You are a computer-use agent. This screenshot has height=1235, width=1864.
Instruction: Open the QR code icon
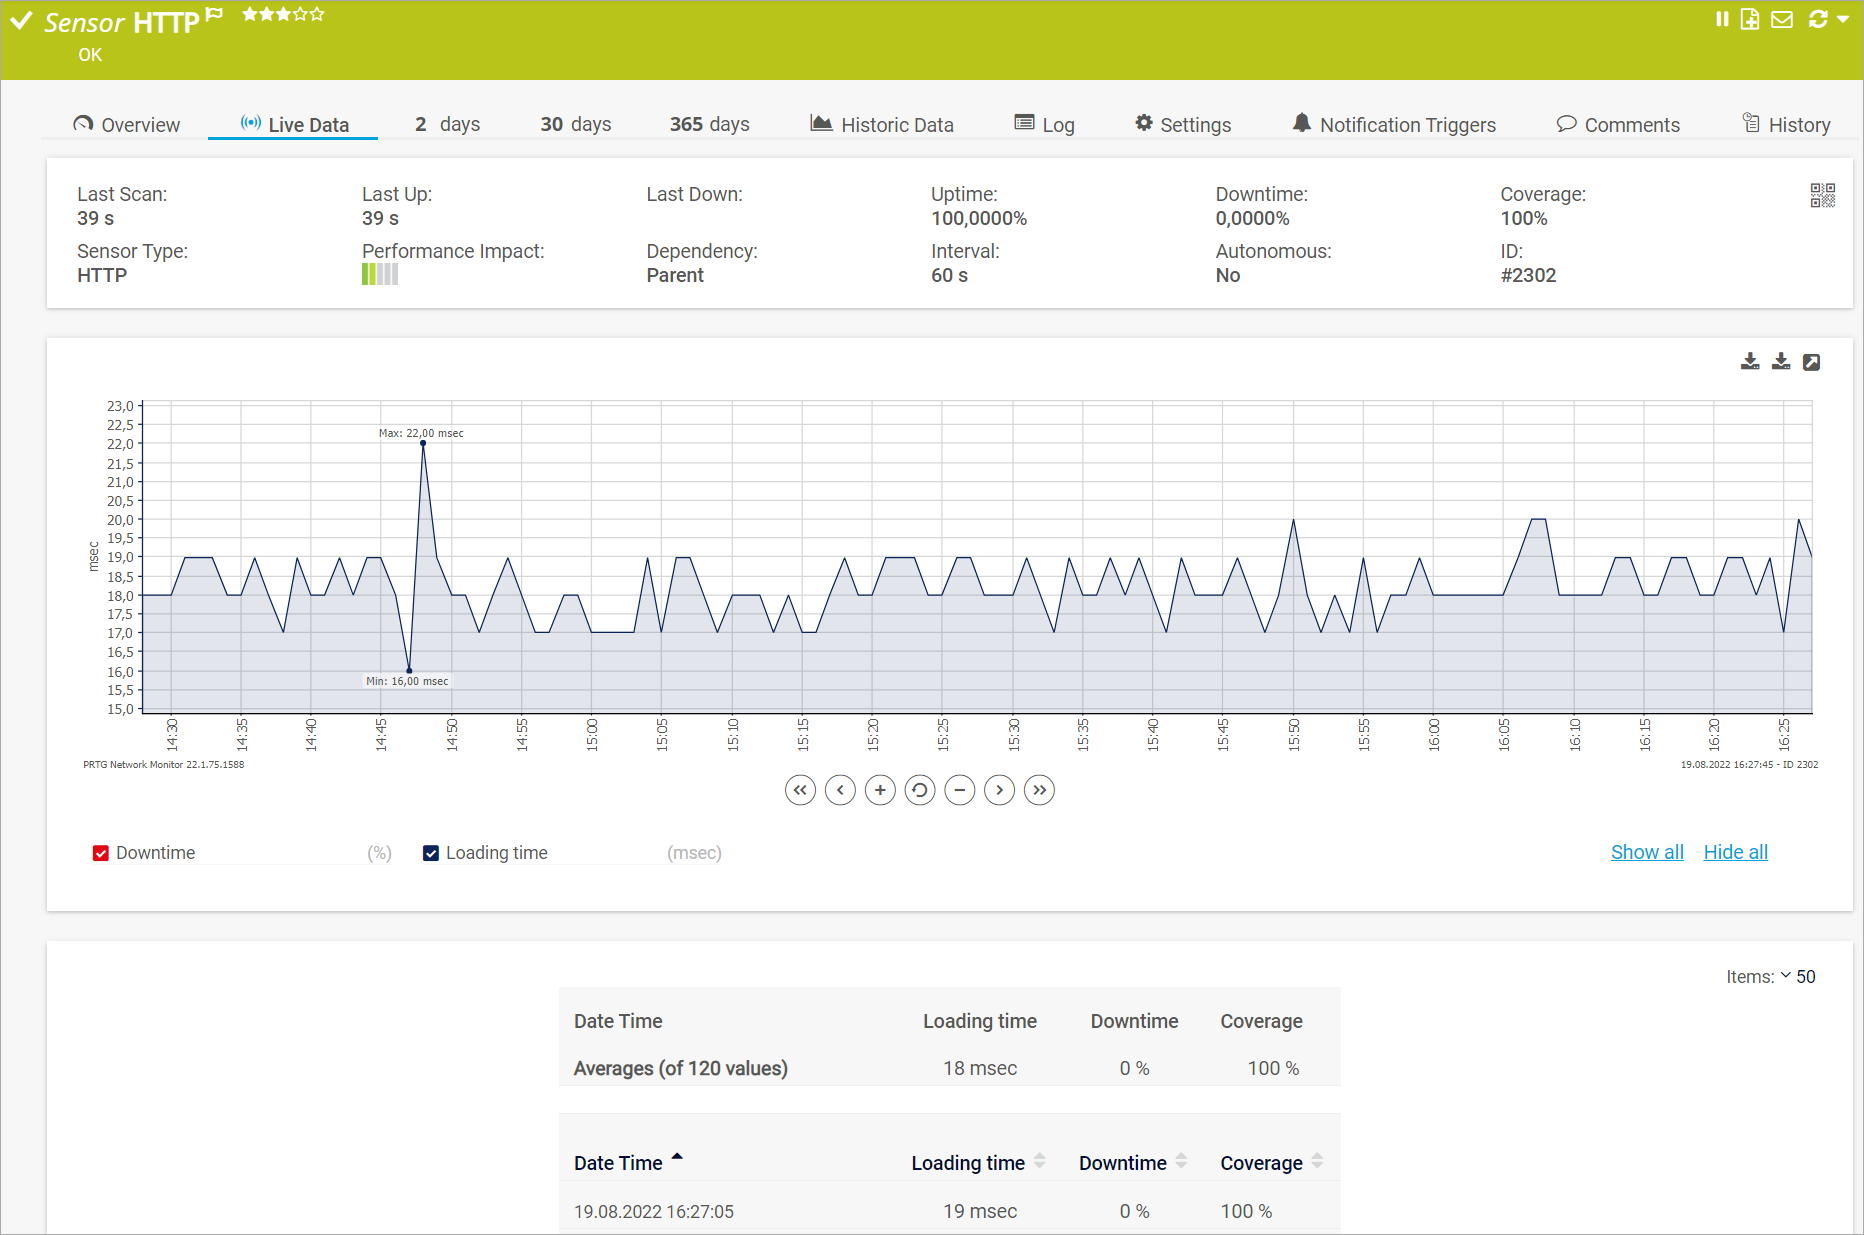[1822, 195]
